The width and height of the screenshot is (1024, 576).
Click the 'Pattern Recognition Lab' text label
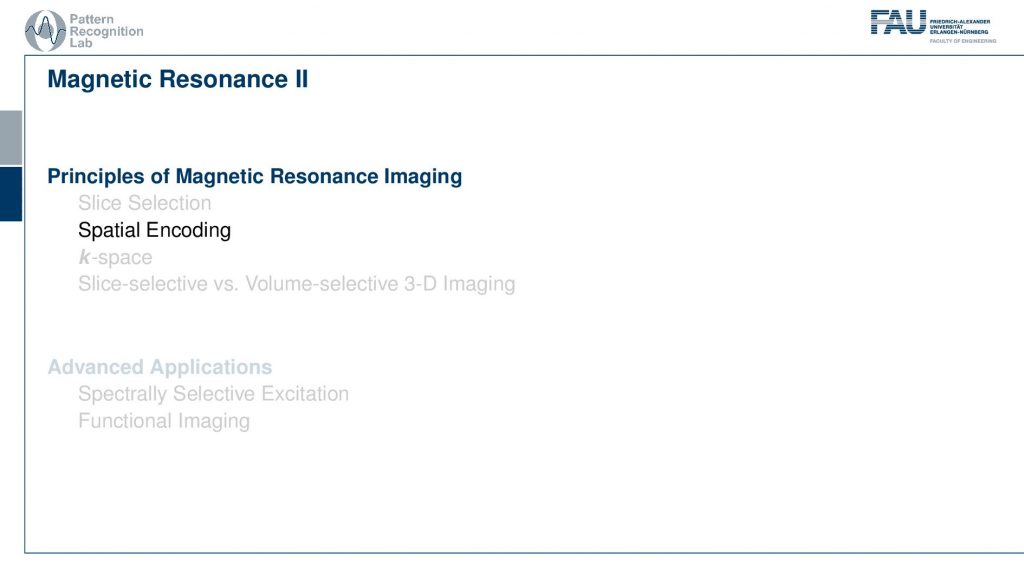point(106,31)
